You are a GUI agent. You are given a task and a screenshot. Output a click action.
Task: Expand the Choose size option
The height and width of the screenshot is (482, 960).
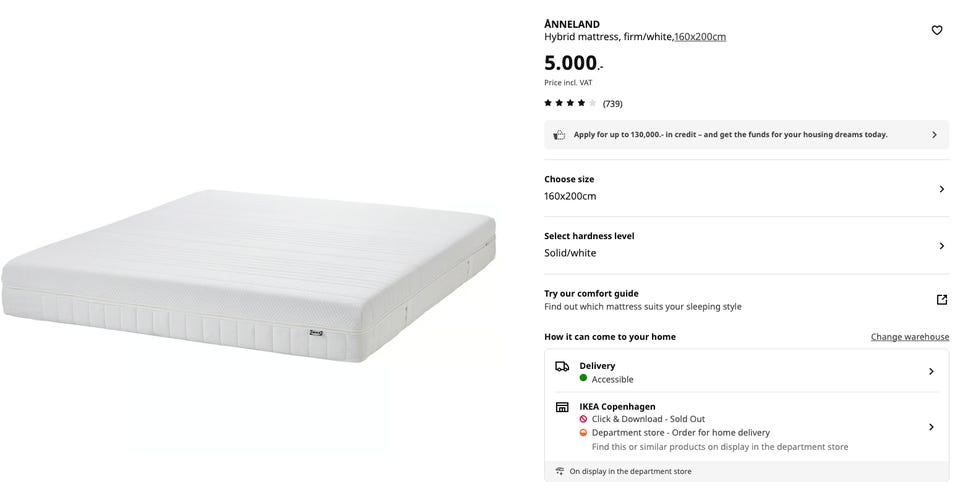(941, 189)
